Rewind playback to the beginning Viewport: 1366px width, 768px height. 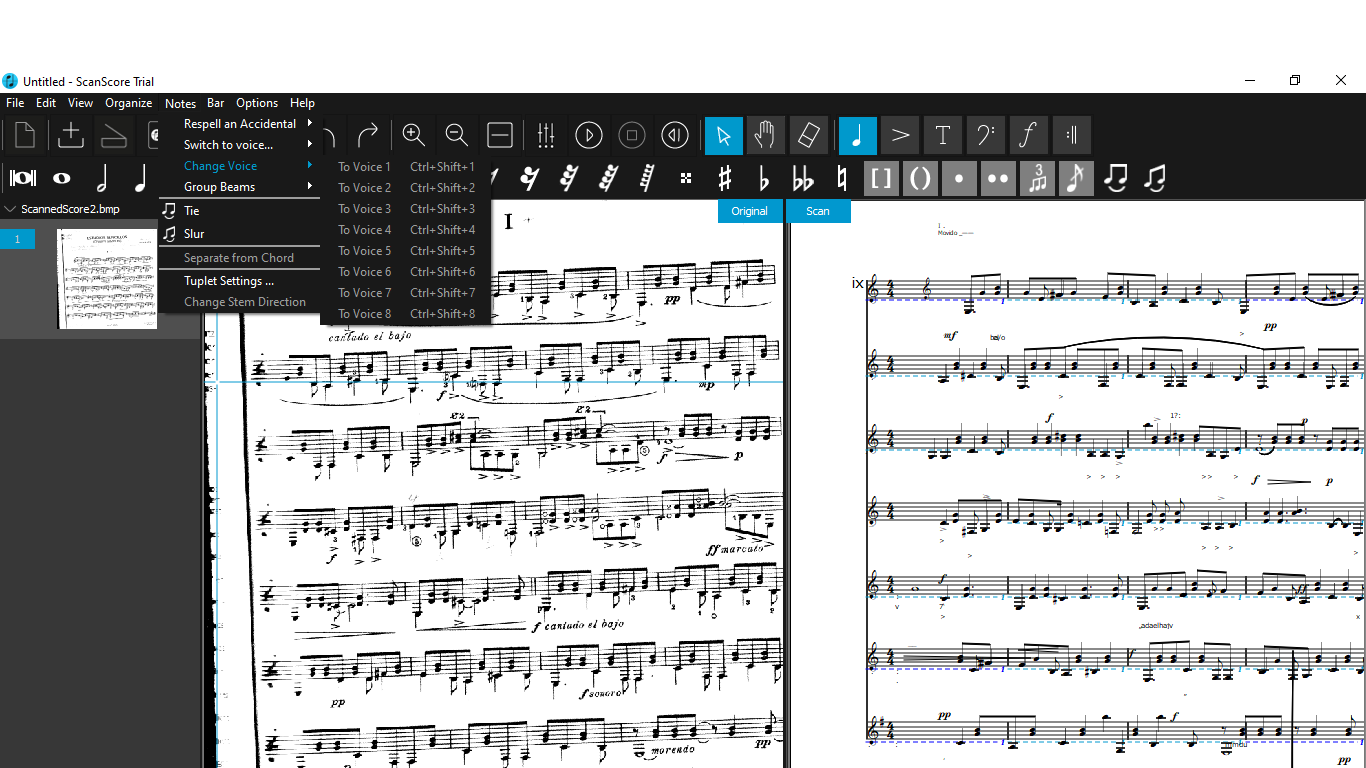(x=675, y=135)
